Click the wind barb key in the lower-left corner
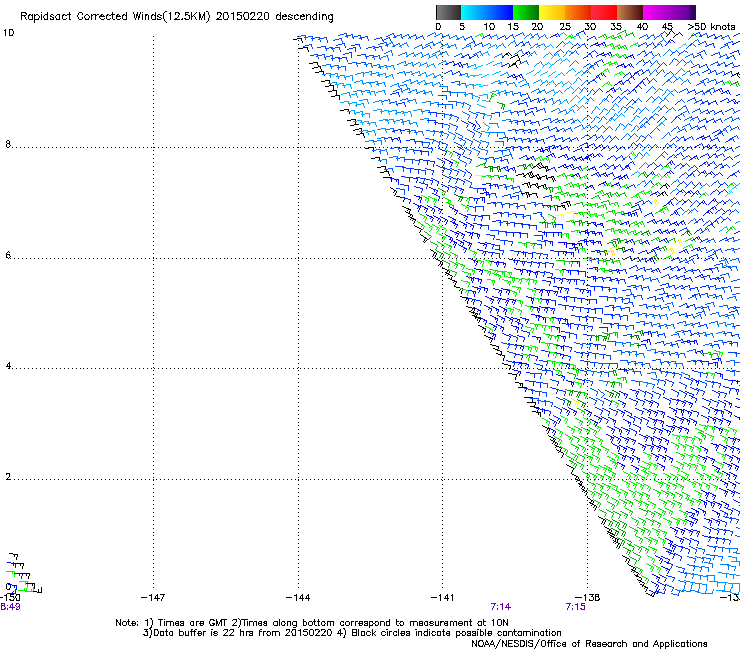The width and height of the screenshot is (740, 650). [23, 574]
